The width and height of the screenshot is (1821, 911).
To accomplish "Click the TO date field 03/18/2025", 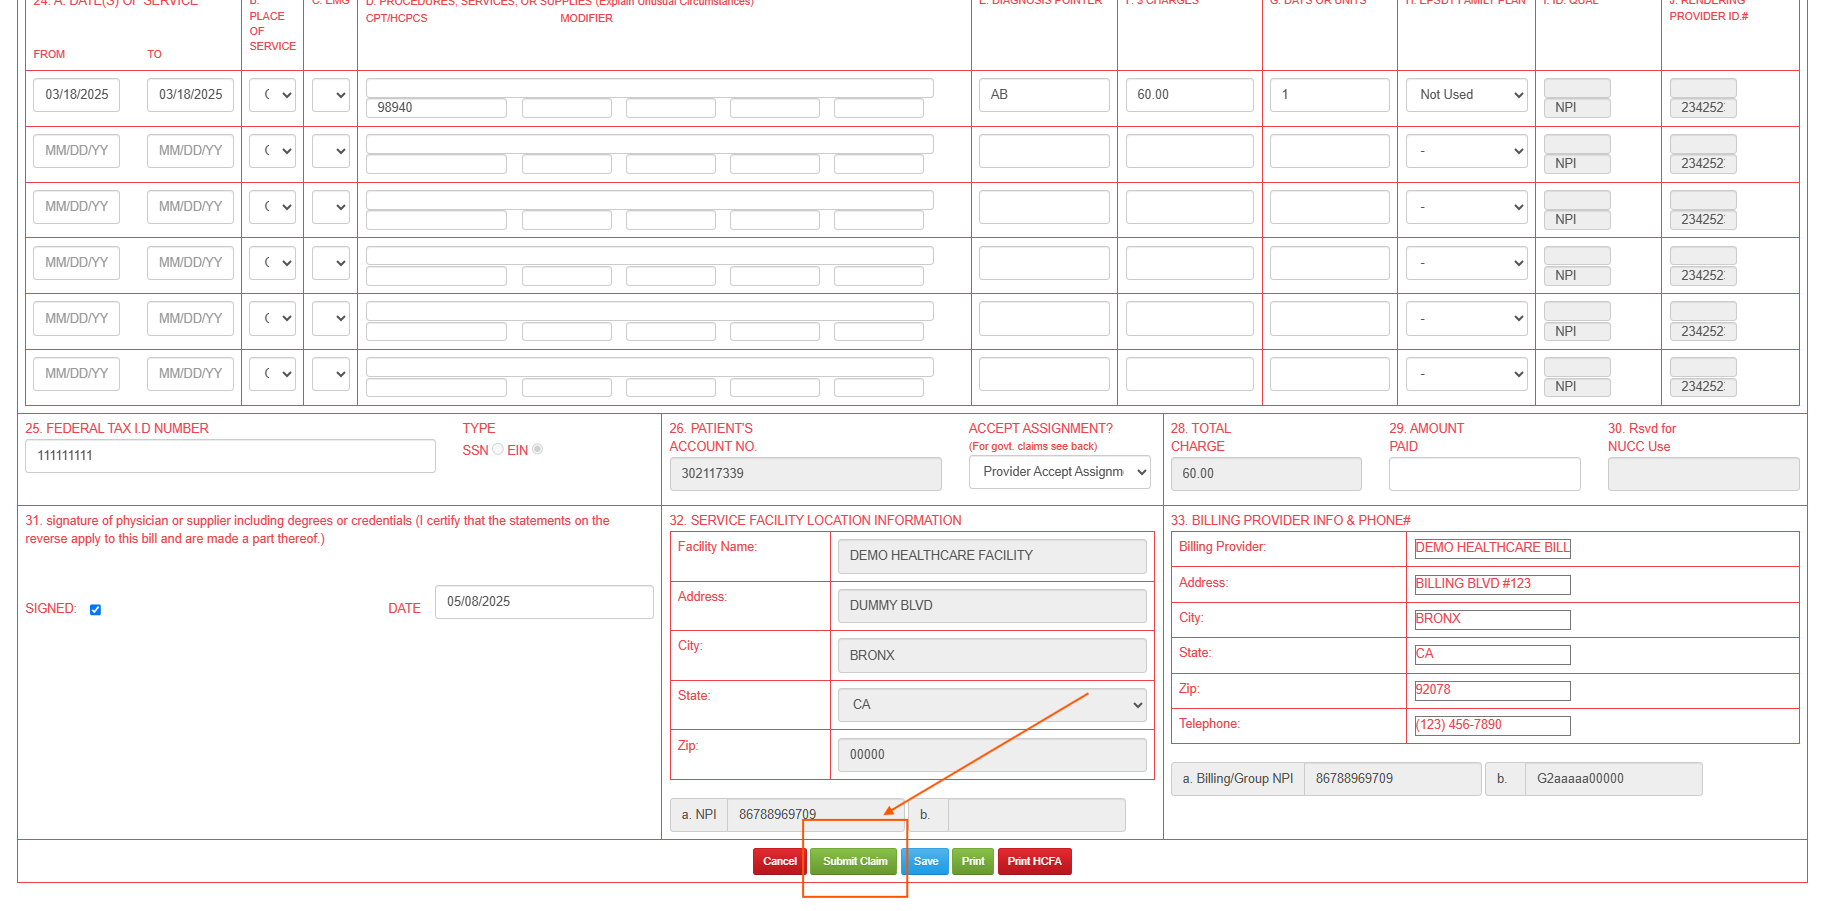I will pyautogui.click(x=190, y=95).
